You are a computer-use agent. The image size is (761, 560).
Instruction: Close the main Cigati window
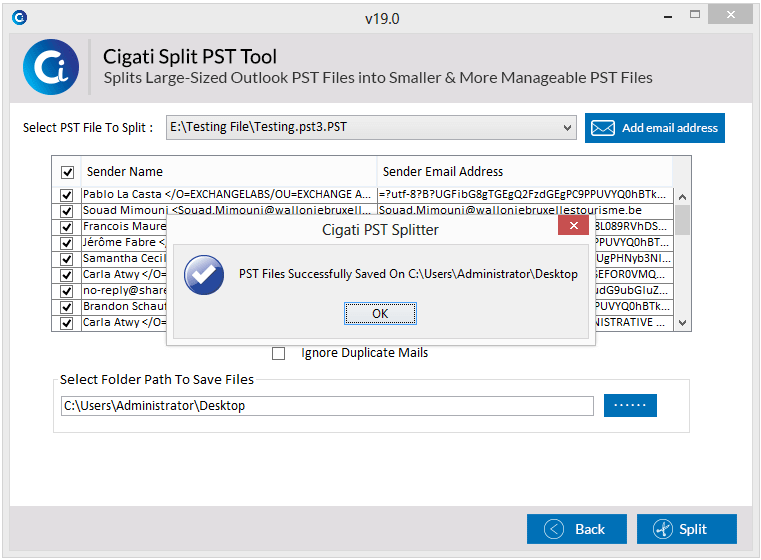point(730,15)
